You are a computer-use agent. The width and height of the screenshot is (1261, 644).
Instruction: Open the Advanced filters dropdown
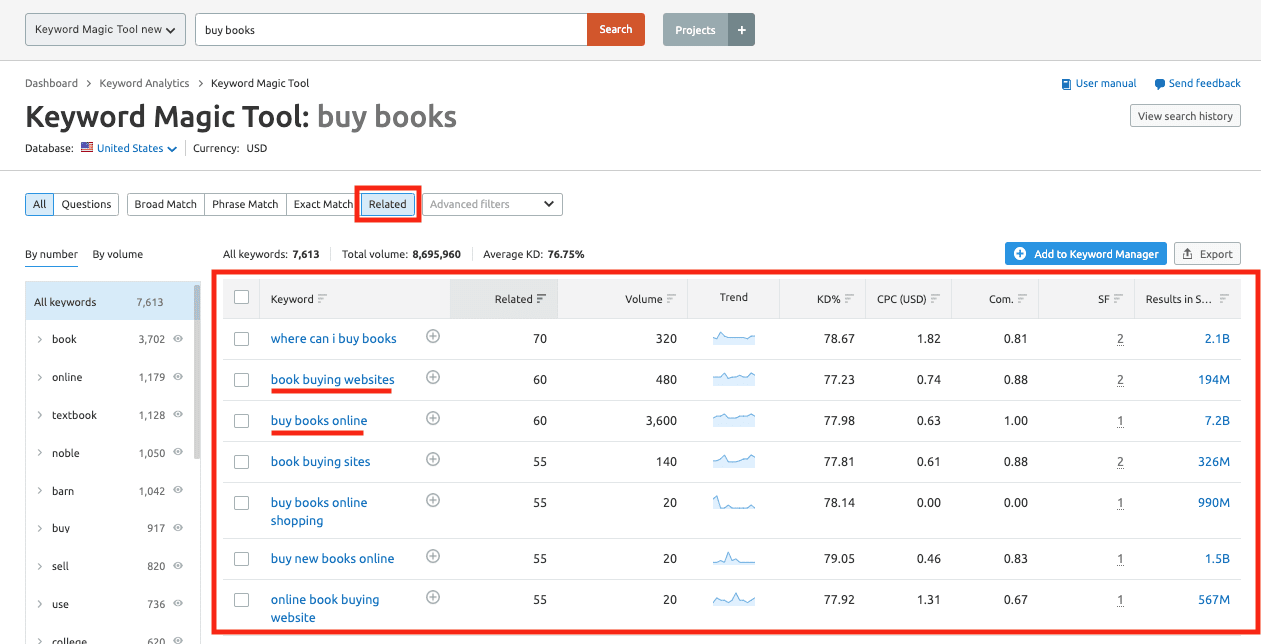(491, 204)
